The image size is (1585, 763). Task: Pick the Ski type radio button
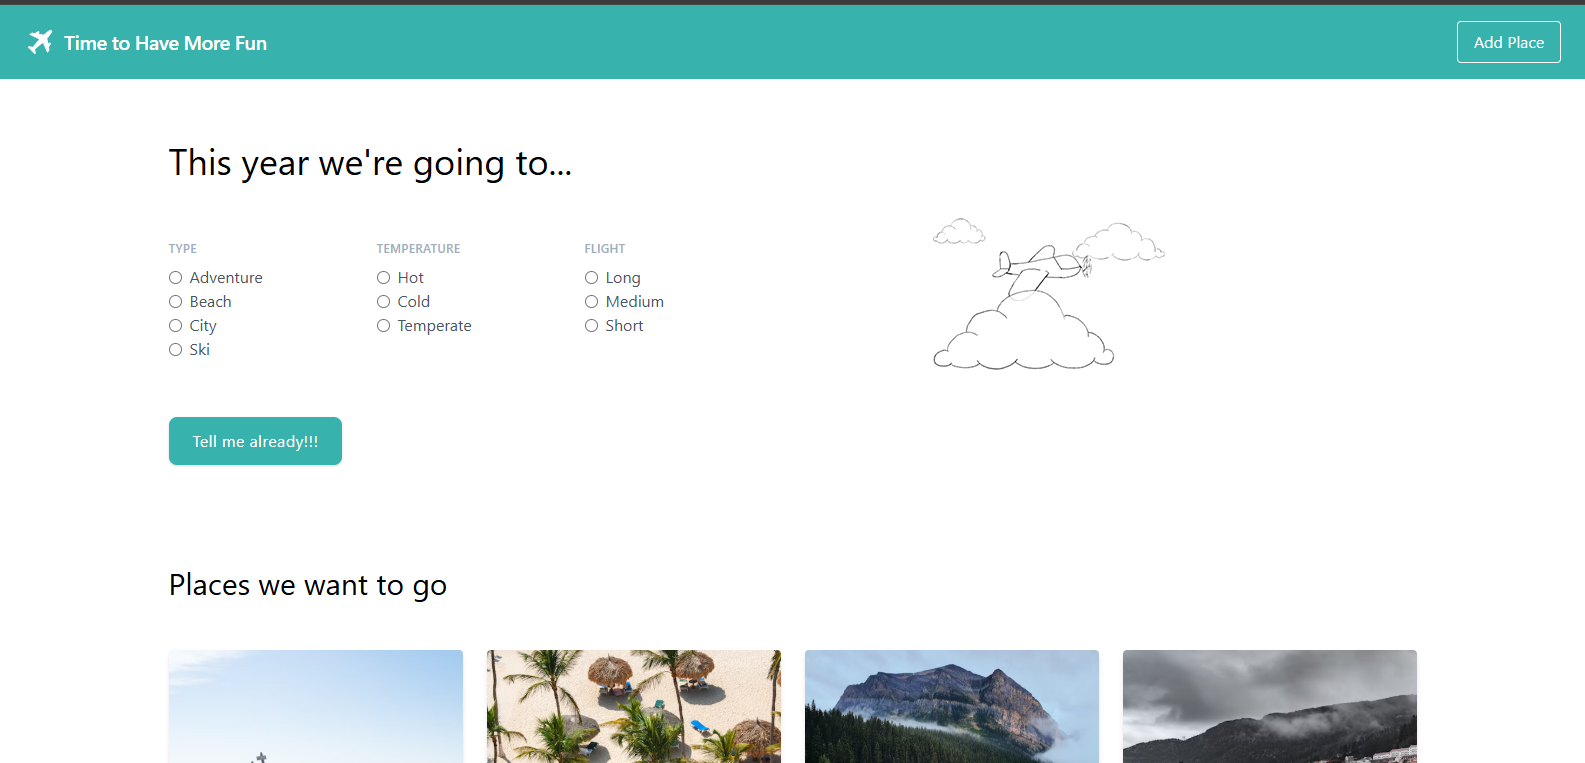tap(176, 350)
